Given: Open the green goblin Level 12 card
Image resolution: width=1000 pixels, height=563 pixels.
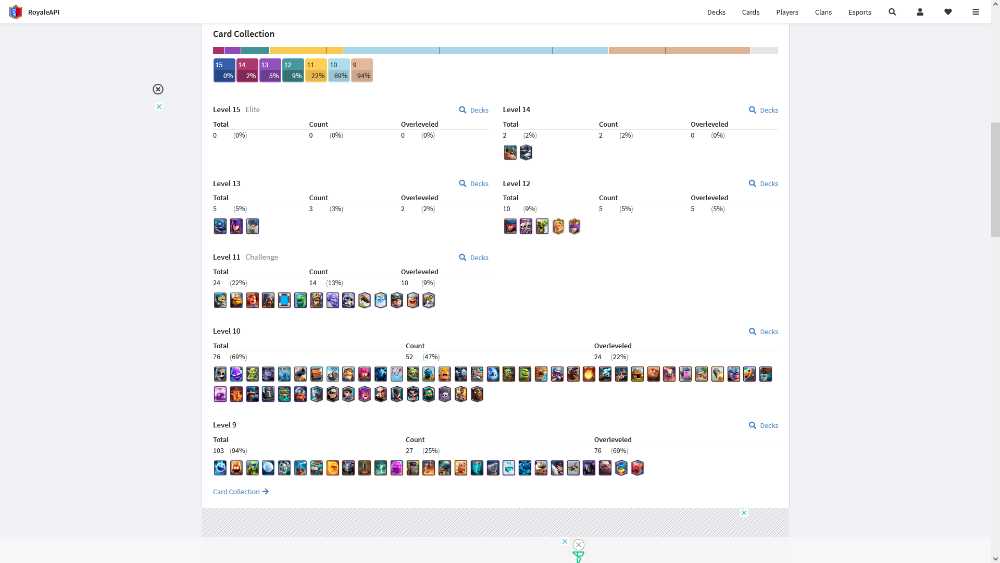Looking at the screenshot, I should point(542,226).
